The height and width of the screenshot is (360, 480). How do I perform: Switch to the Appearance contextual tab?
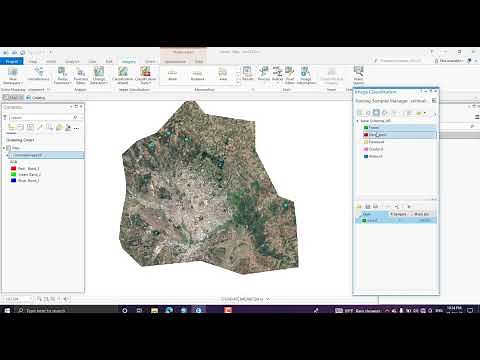[x=175, y=61]
